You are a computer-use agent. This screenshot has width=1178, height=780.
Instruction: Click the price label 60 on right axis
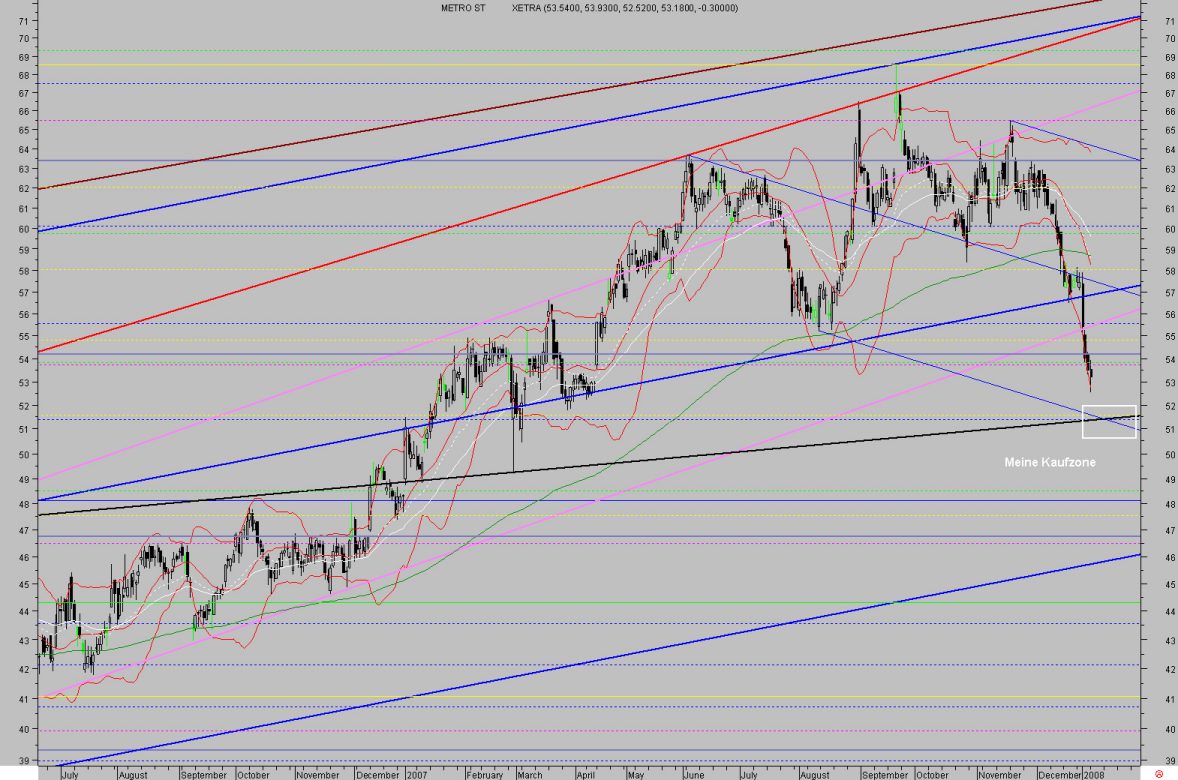tap(1170, 229)
